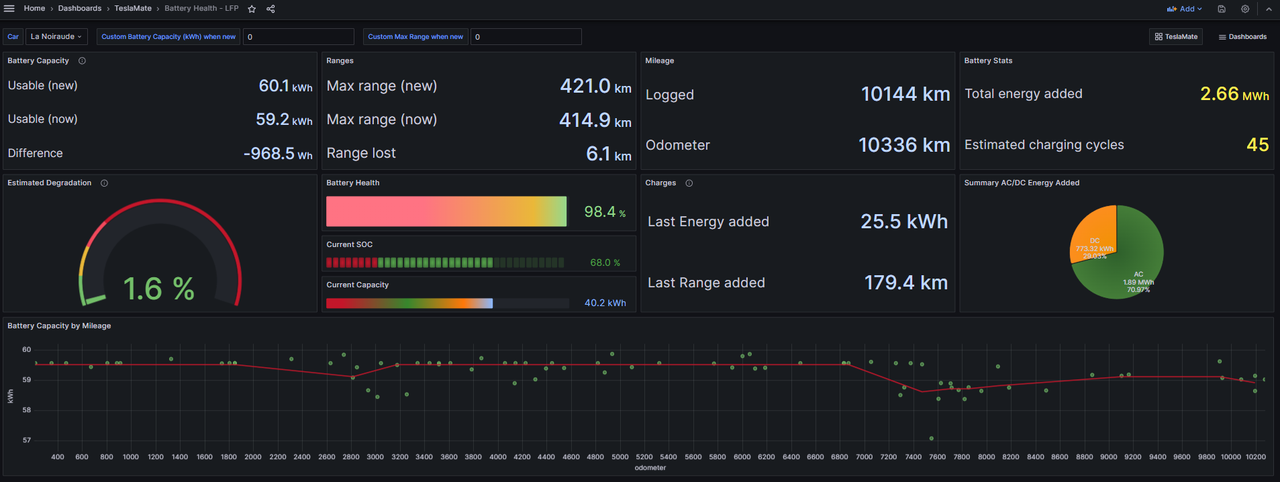Click Summary AC/DC Energy Added title
The height and width of the screenshot is (482, 1280).
(1022, 183)
